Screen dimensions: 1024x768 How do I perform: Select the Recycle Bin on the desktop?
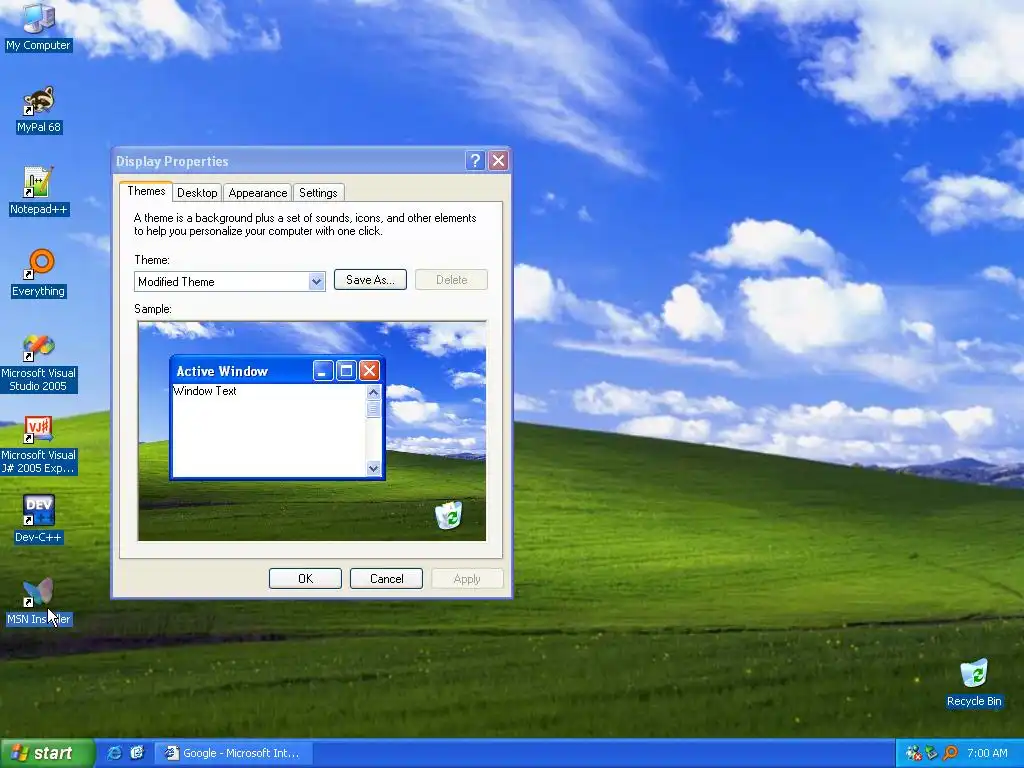[x=974, y=683]
